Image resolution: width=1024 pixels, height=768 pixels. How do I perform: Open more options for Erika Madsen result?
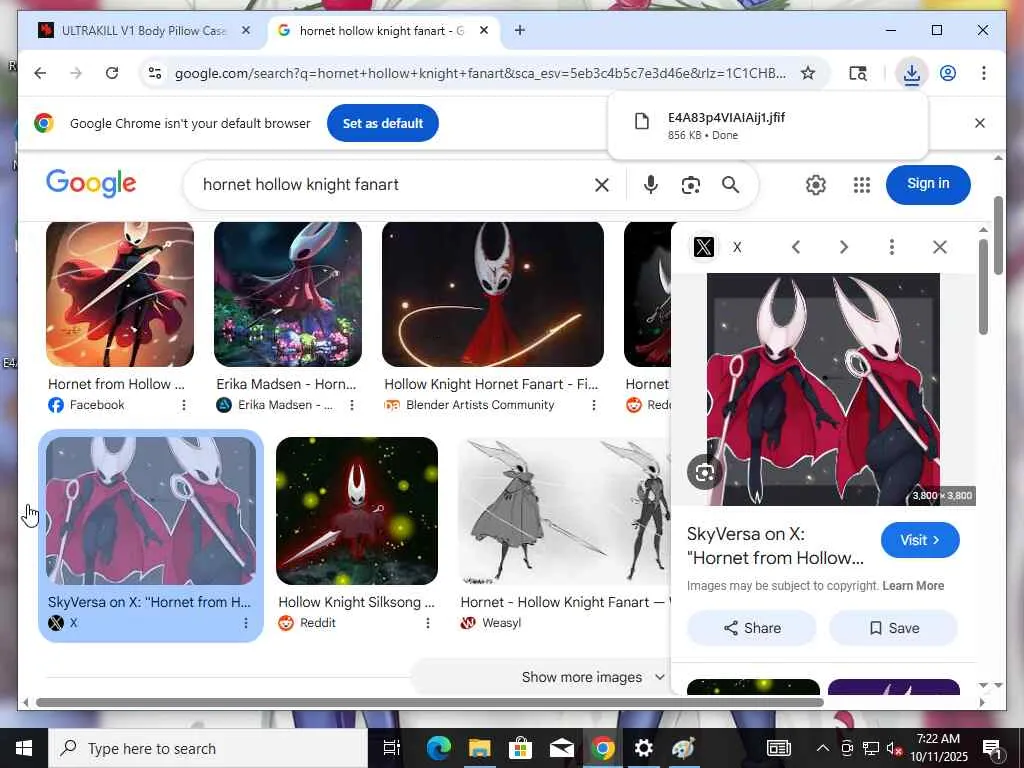(x=351, y=405)
